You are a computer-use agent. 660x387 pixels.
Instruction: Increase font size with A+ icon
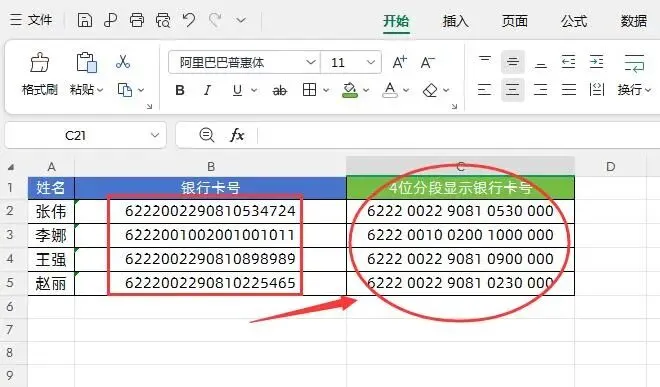[399, 62]
